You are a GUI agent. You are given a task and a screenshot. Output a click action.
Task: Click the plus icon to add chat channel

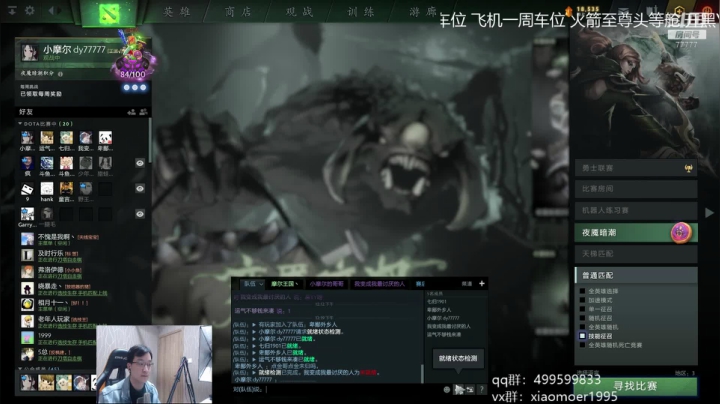[482, 283]
